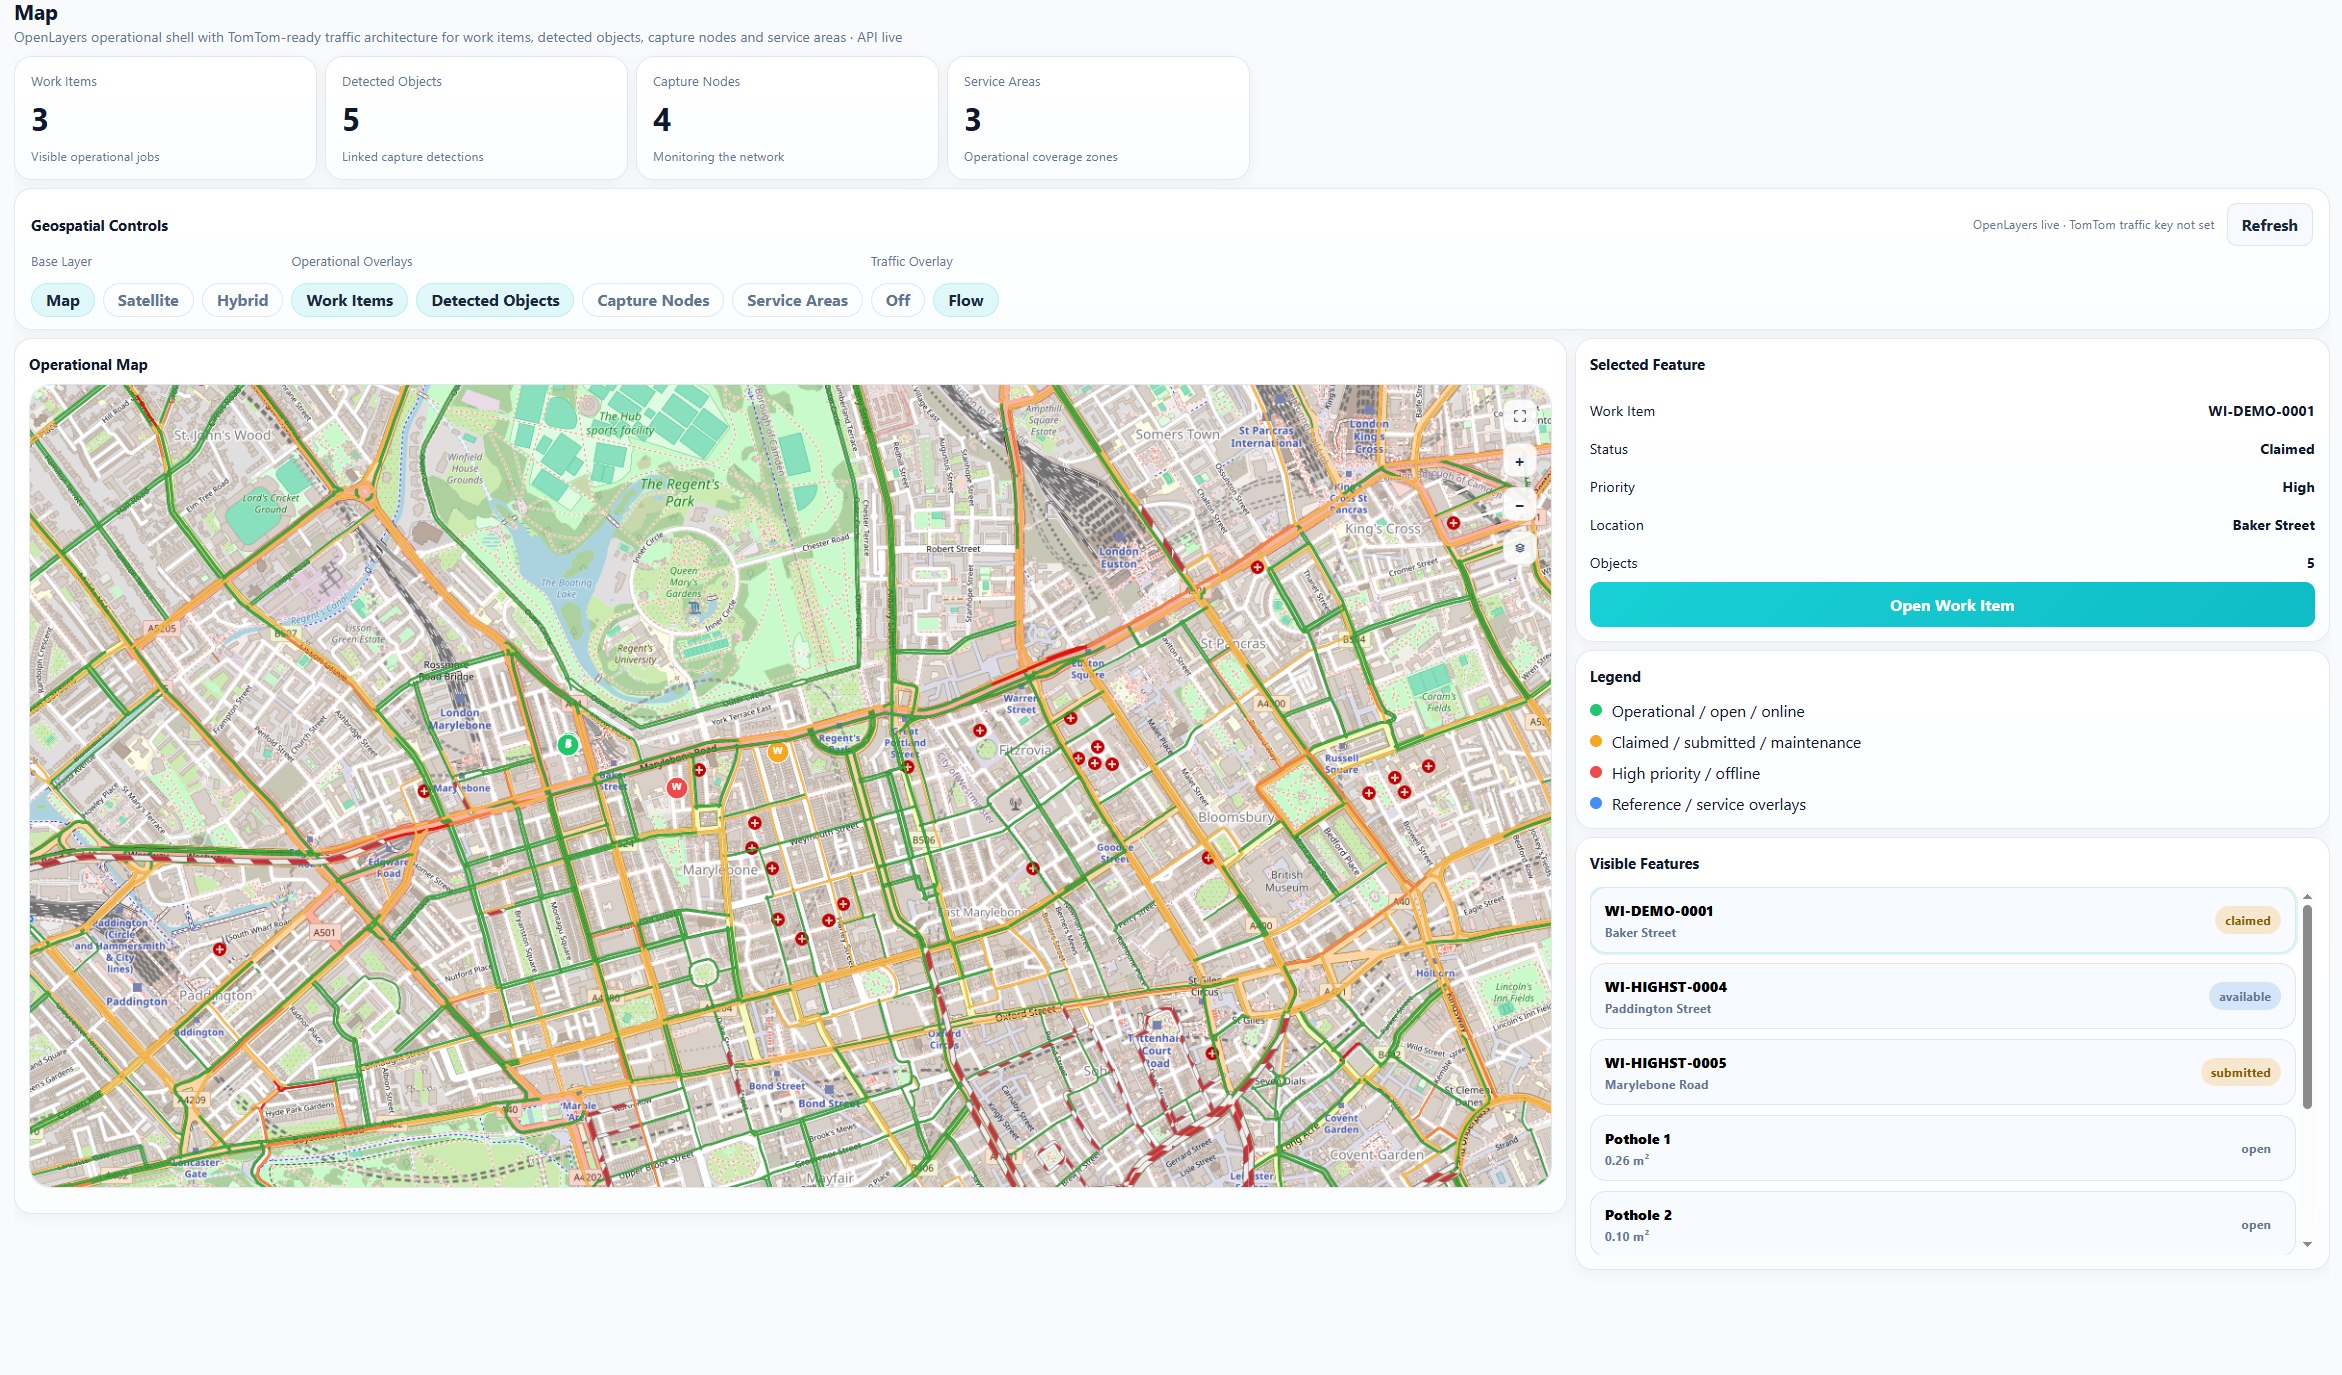Click the red plus marker left of British Museum

click(x=1208, y=858)
